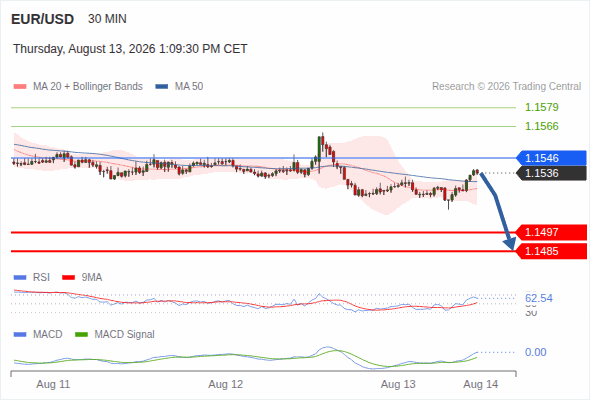Screen dimensions: 590x400
Task: Click the RSI legend color marker
Action: coord(20,278)
